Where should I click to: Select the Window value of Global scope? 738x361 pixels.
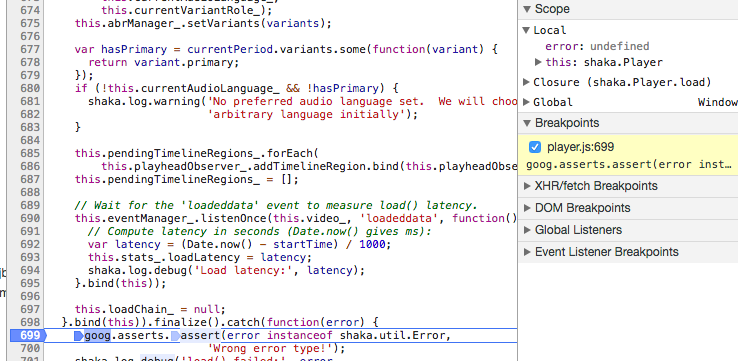[x=717, y=102]
